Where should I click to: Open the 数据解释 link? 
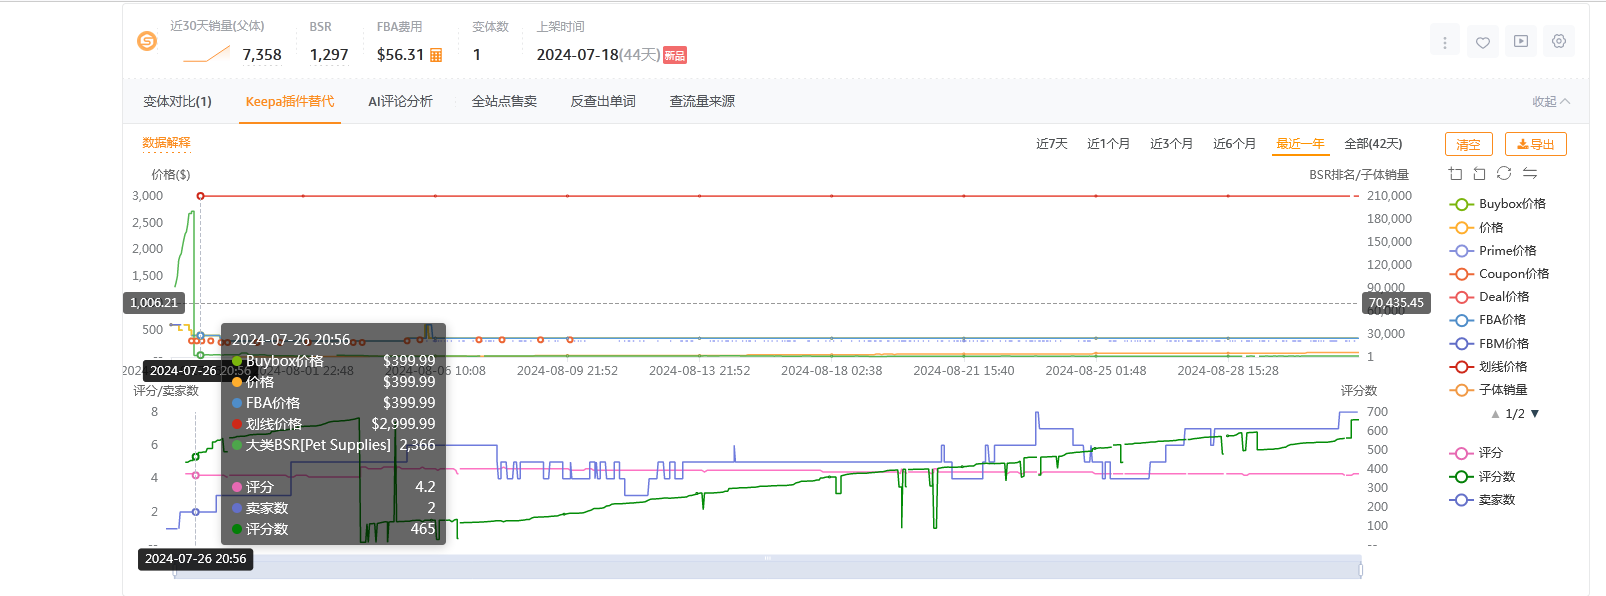pyautogui.click(x=166, y=143)
